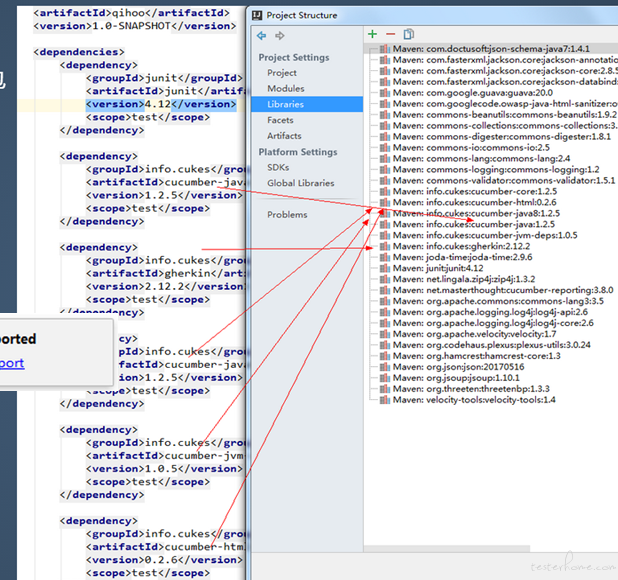Select Maven: commons-validator:1.5.1 library
This screenshot has width=618, height=580.
coord(504,181)
